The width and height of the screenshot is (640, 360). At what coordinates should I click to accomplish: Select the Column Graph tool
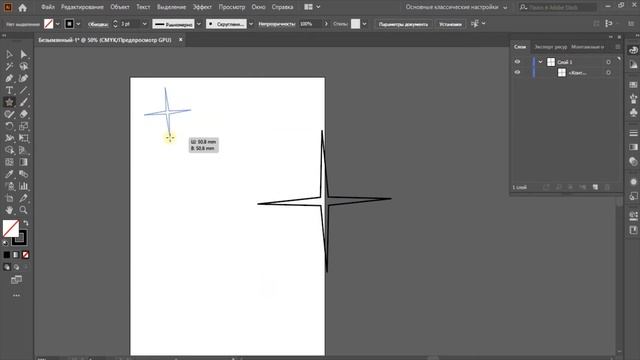pyautogui.click(x=23, y=186)
